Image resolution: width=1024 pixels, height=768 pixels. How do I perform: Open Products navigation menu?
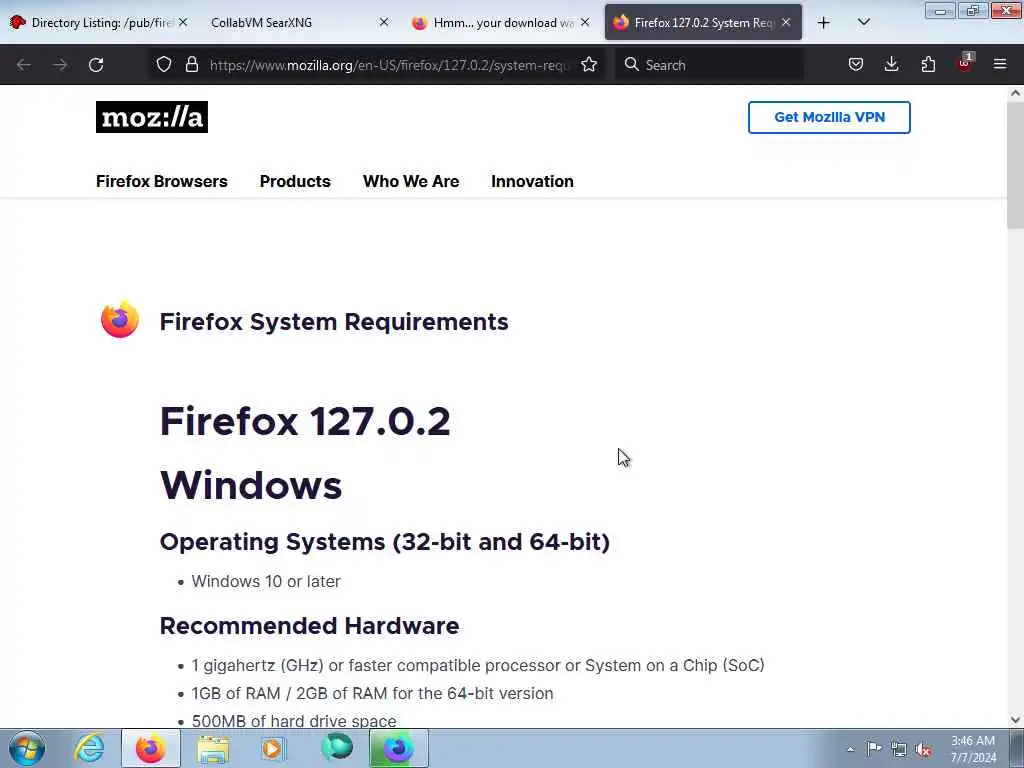295,182
